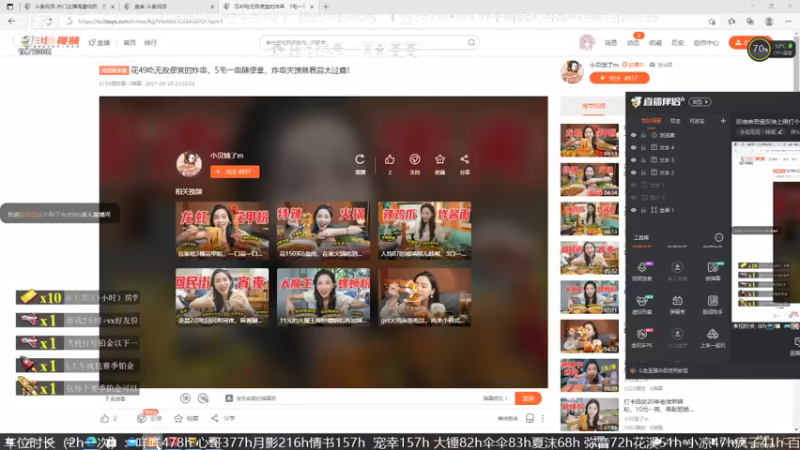
Task: Click the magnifier search icon in site header
Action: pos(471,43)
